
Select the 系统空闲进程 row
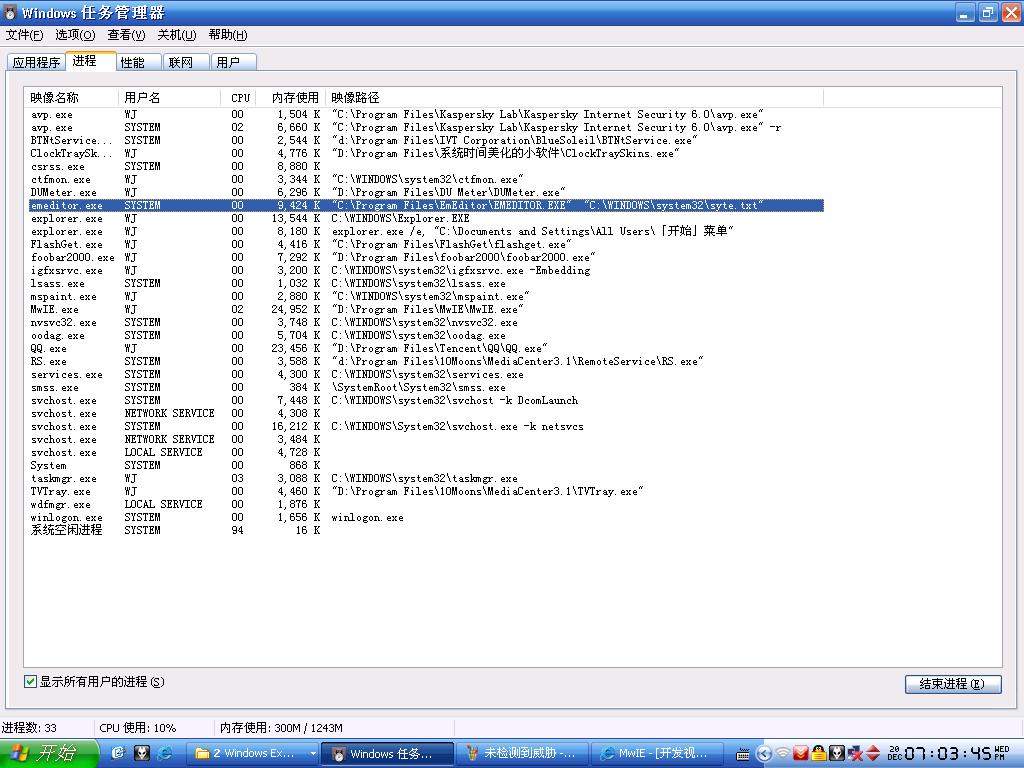(426, 530)
